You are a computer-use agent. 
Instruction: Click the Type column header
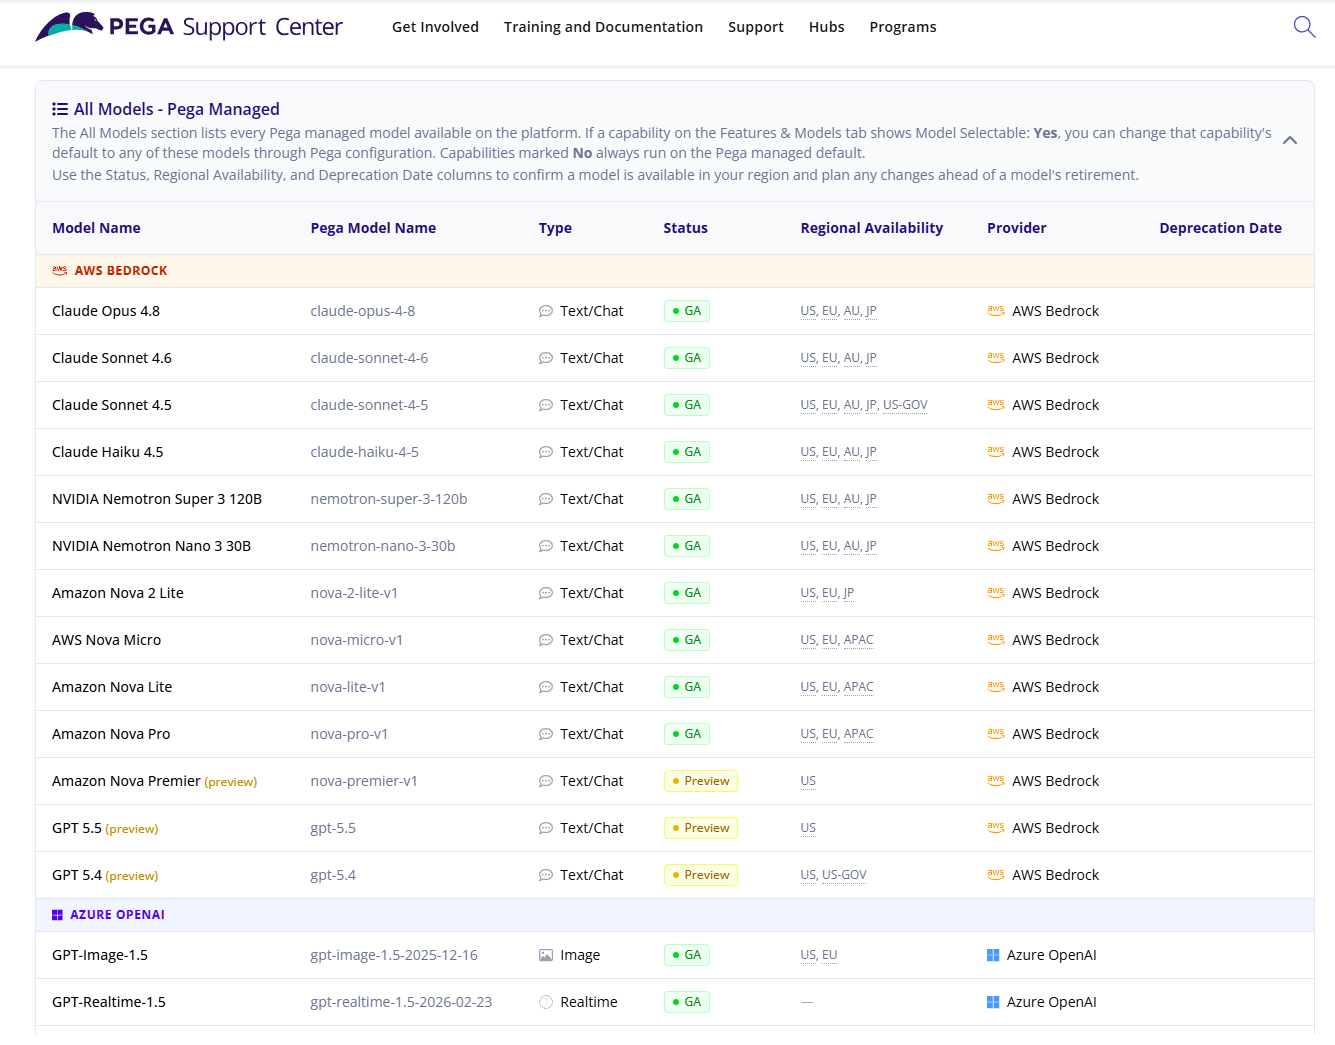coord(555,228)
